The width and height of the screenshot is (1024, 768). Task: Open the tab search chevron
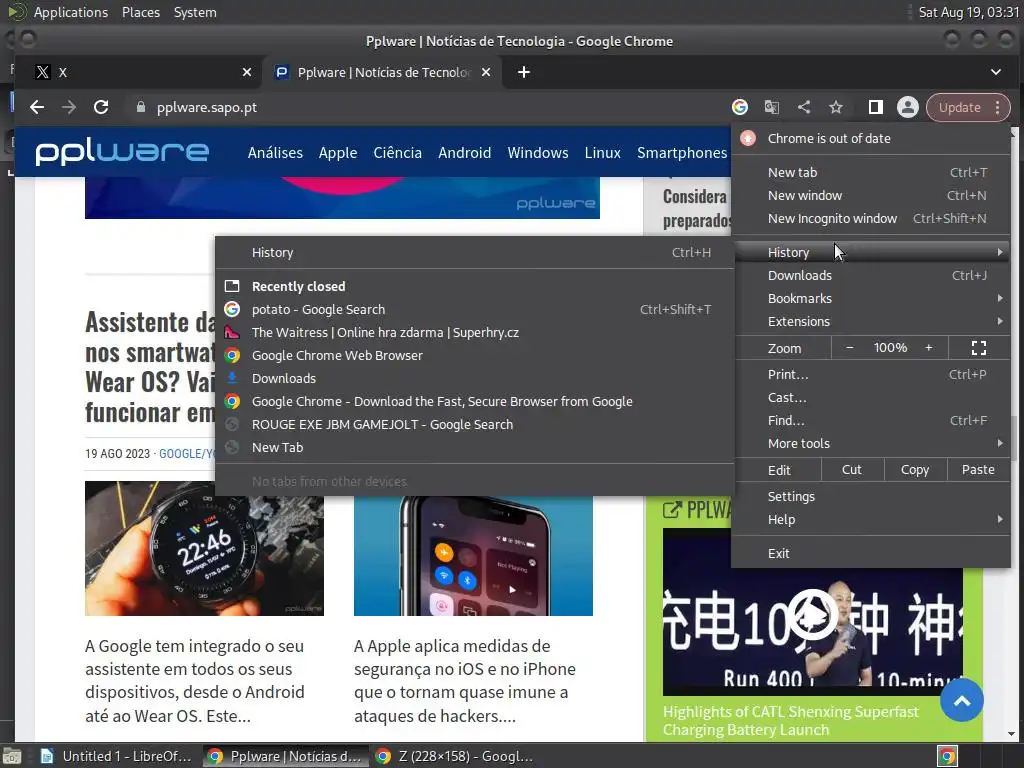(x=995, y=72)
